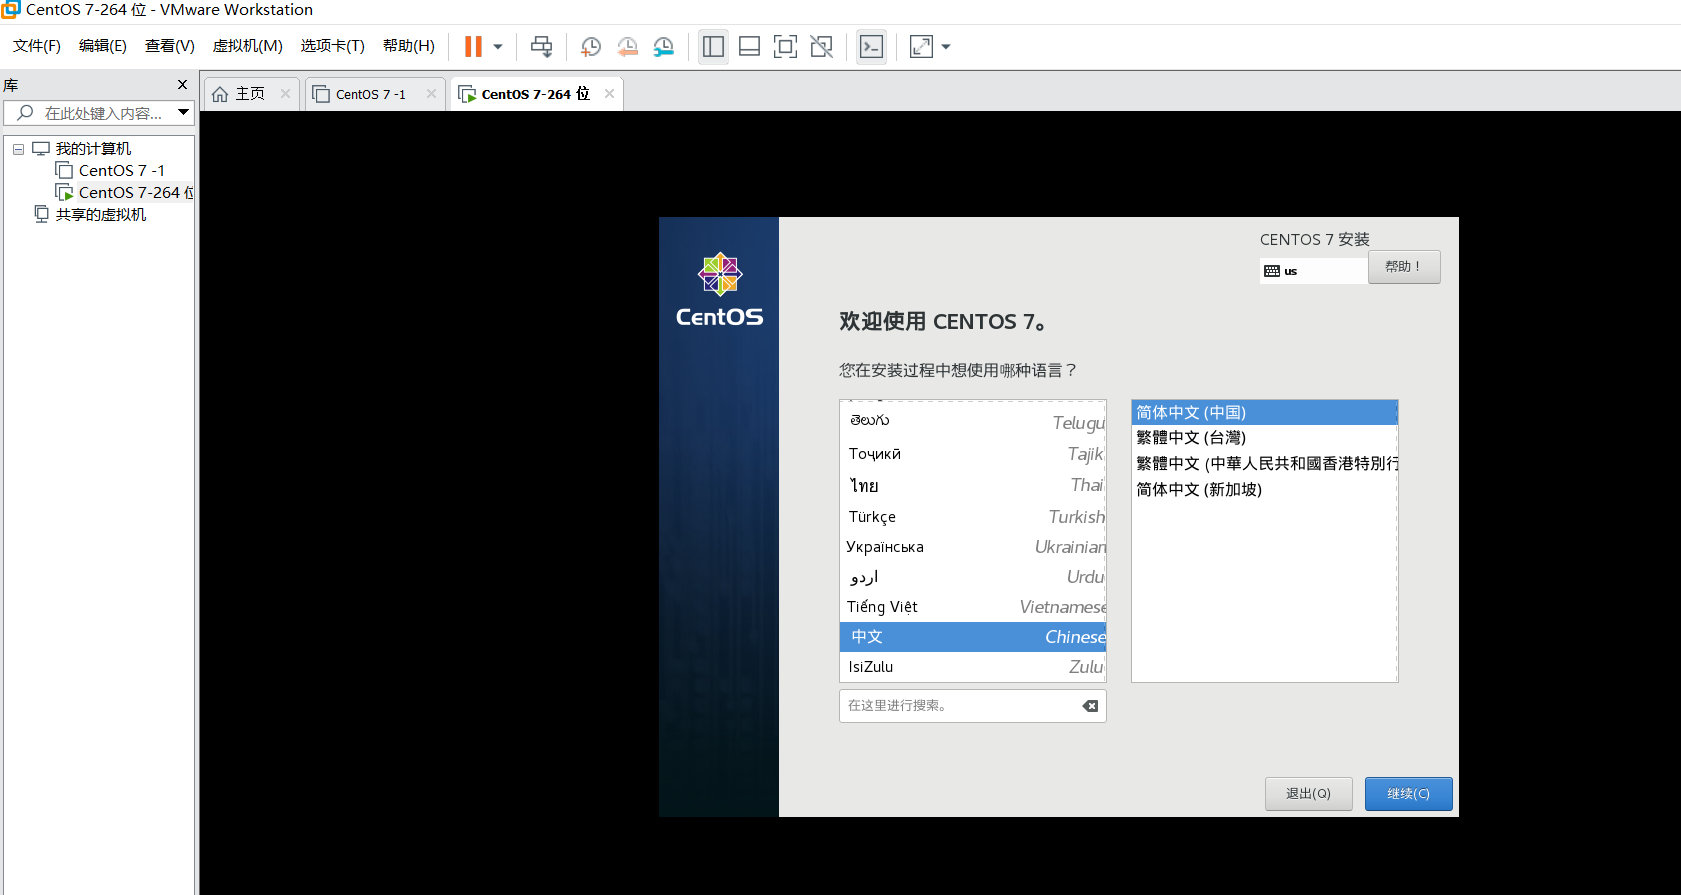
Task: Click the 帮助！ button in installer
Action: tap(1404, 267)
